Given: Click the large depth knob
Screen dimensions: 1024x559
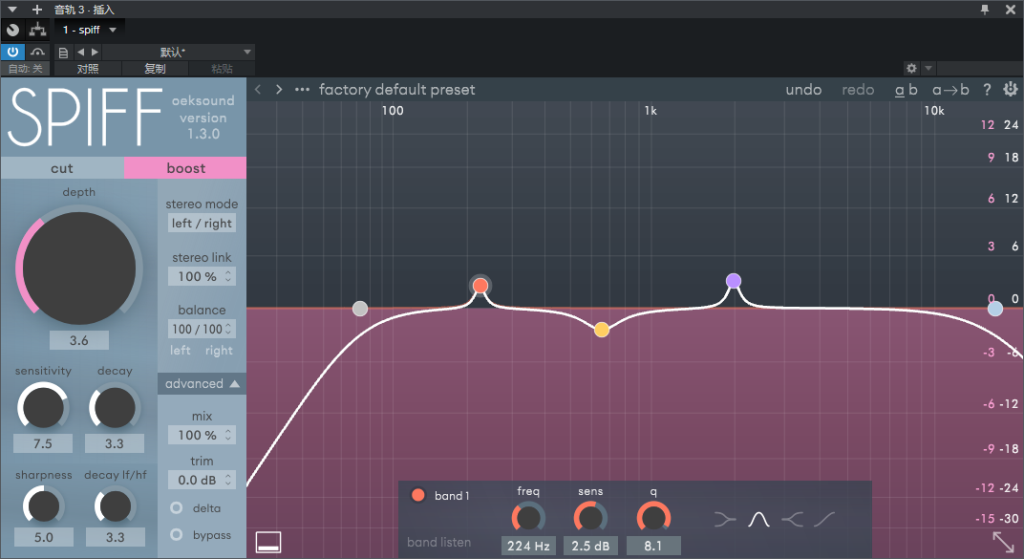Looking at the screenshot, I should 79,268.
